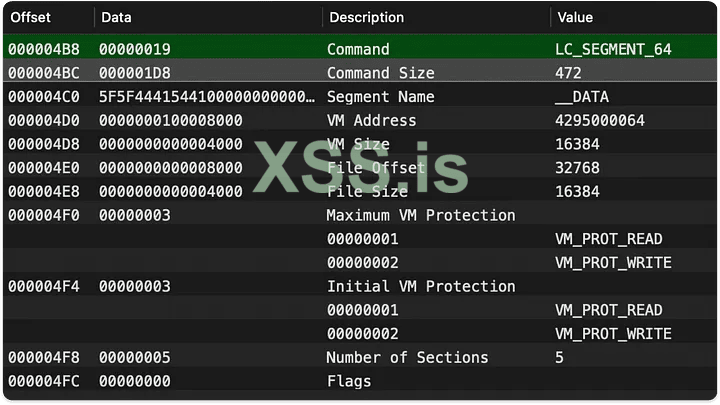Click VM_PROT_WRITE under Initial VM Protection
The image size is (720, 405).
click(613, 333)
